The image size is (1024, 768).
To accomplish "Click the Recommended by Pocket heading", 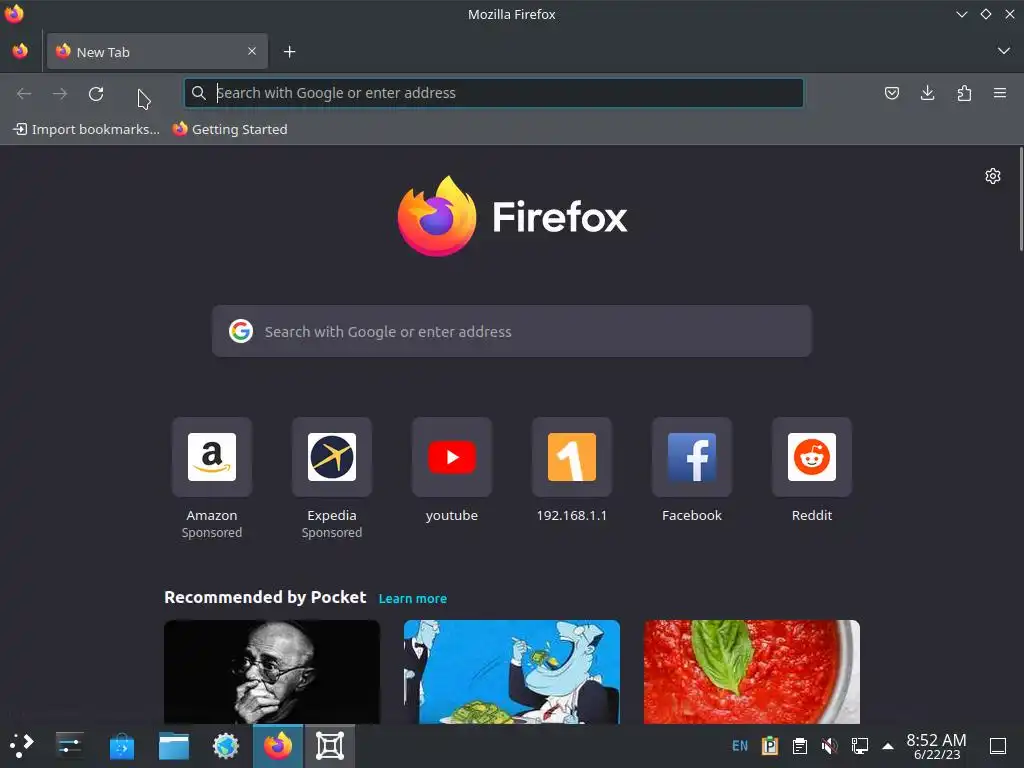I will click(265, 598).
